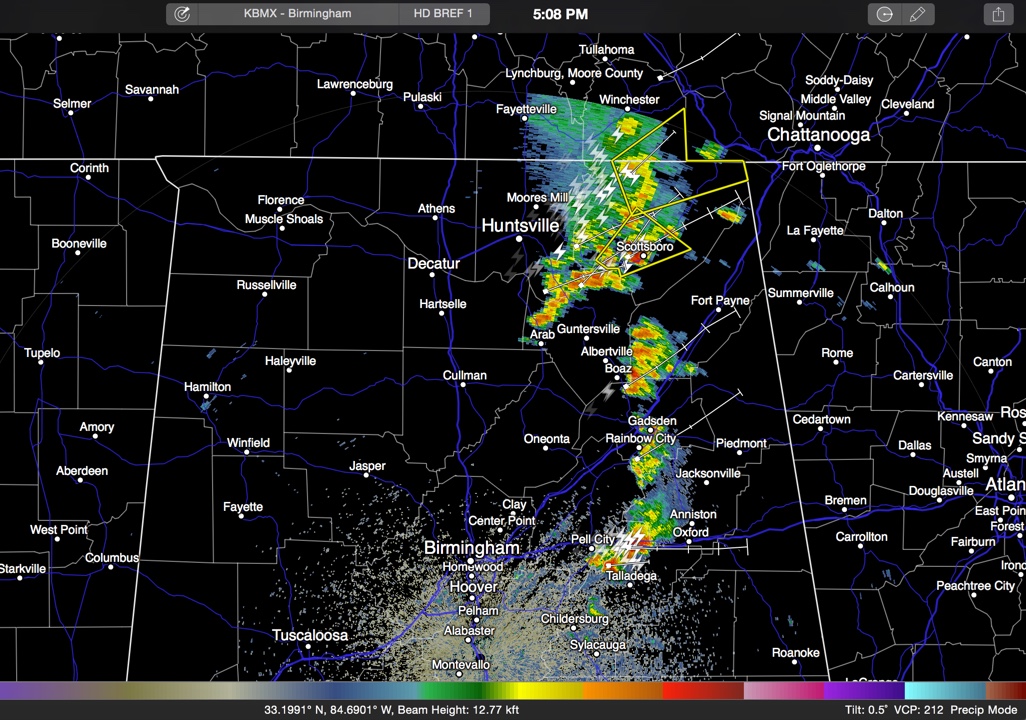Enable drawing mode with the pencil icon
Image resolution: width=1026 pixels, height=720 pixels.
point(916,14)
